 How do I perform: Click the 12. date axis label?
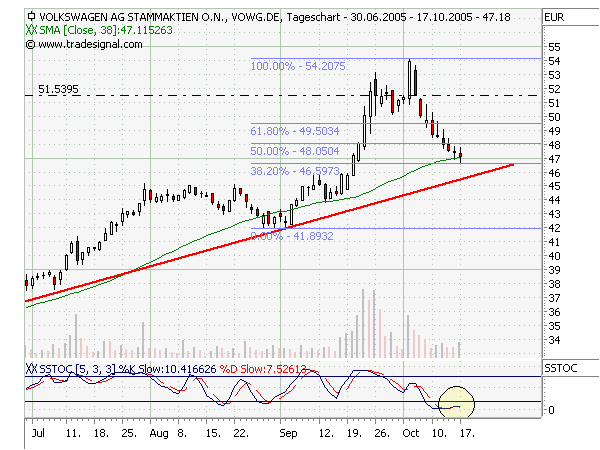click(326, 434)
